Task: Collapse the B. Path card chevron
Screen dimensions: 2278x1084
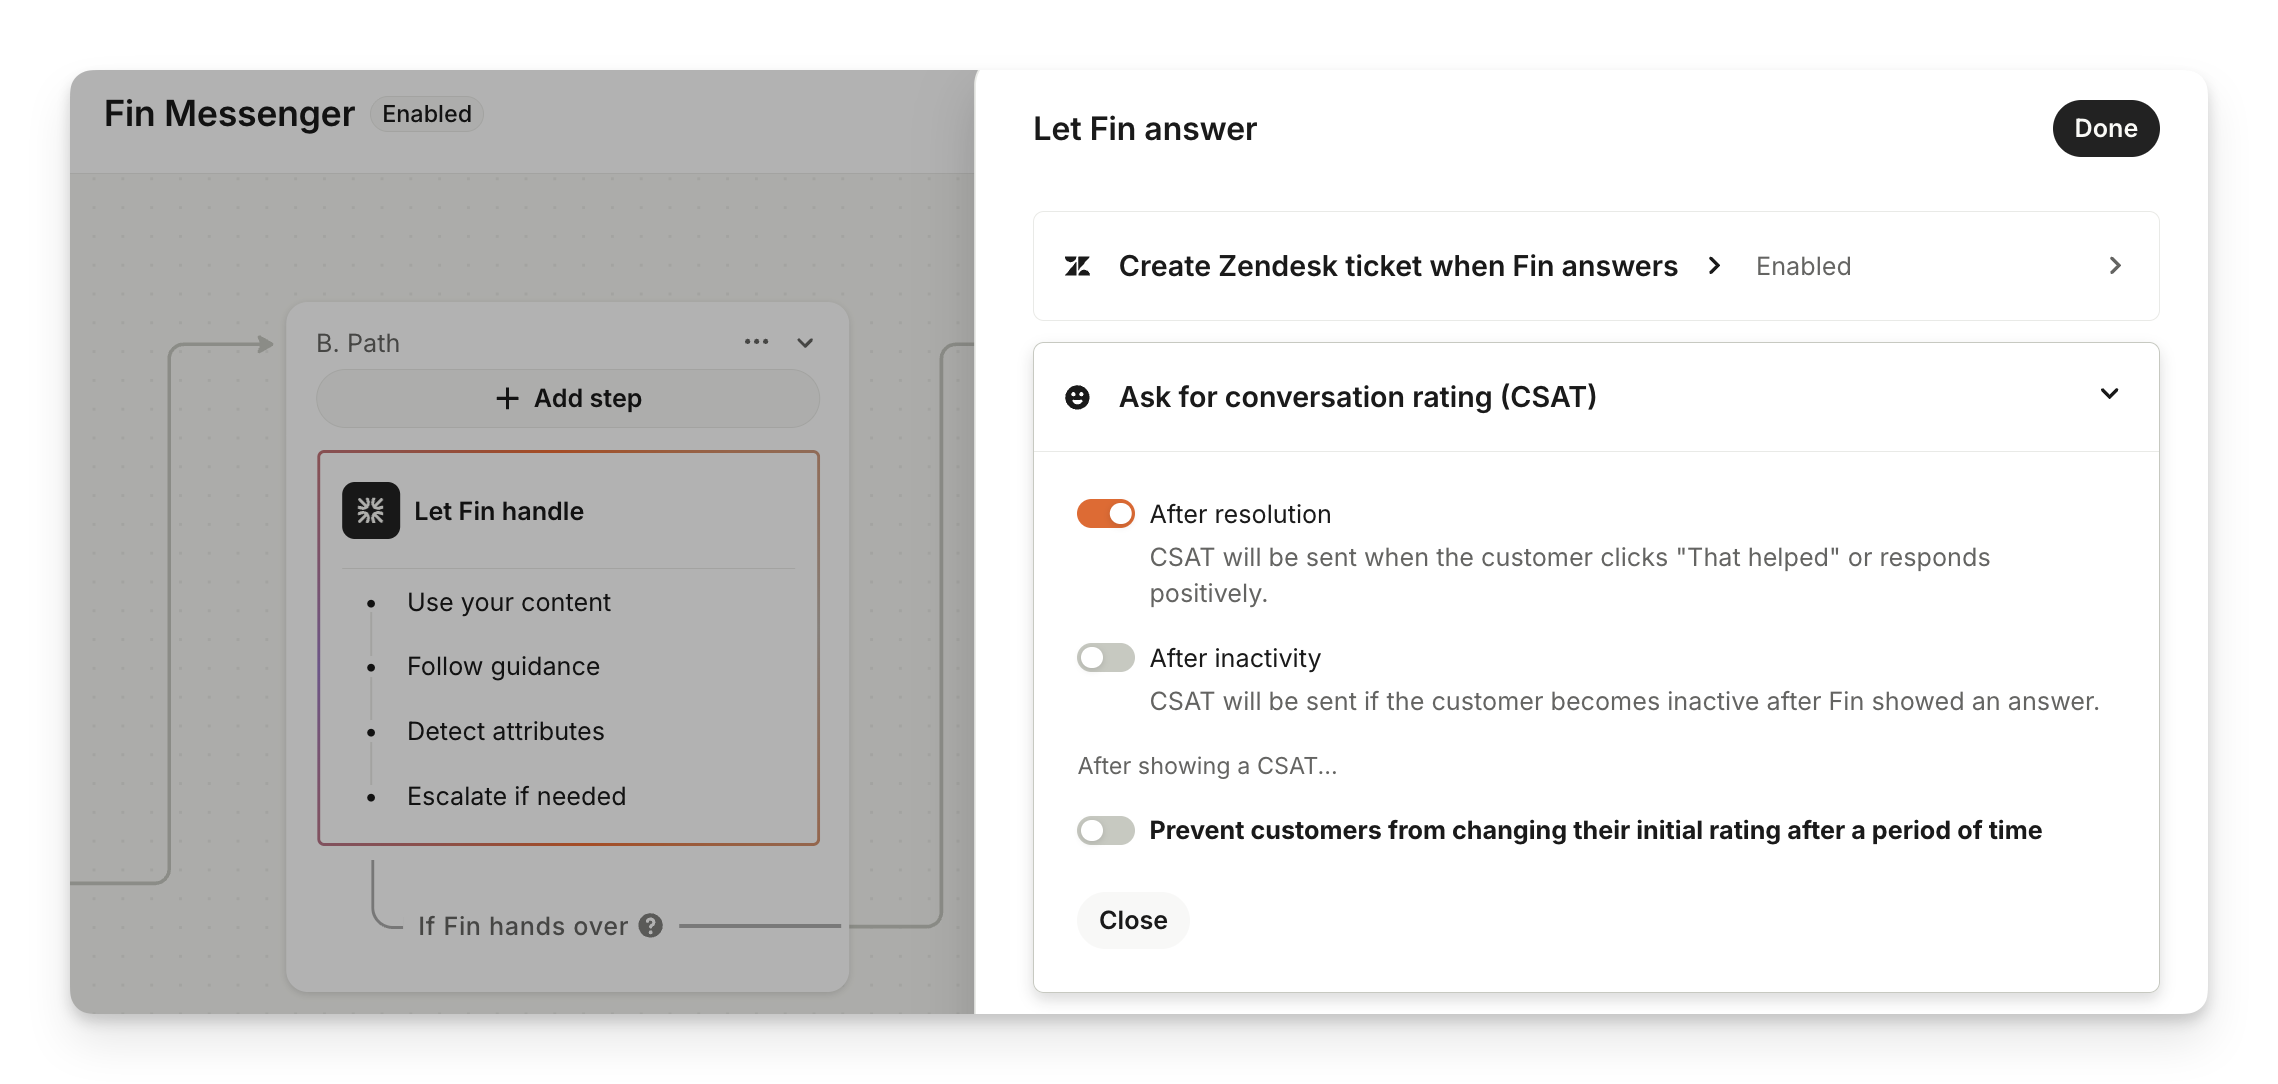Action: [805, 343]
